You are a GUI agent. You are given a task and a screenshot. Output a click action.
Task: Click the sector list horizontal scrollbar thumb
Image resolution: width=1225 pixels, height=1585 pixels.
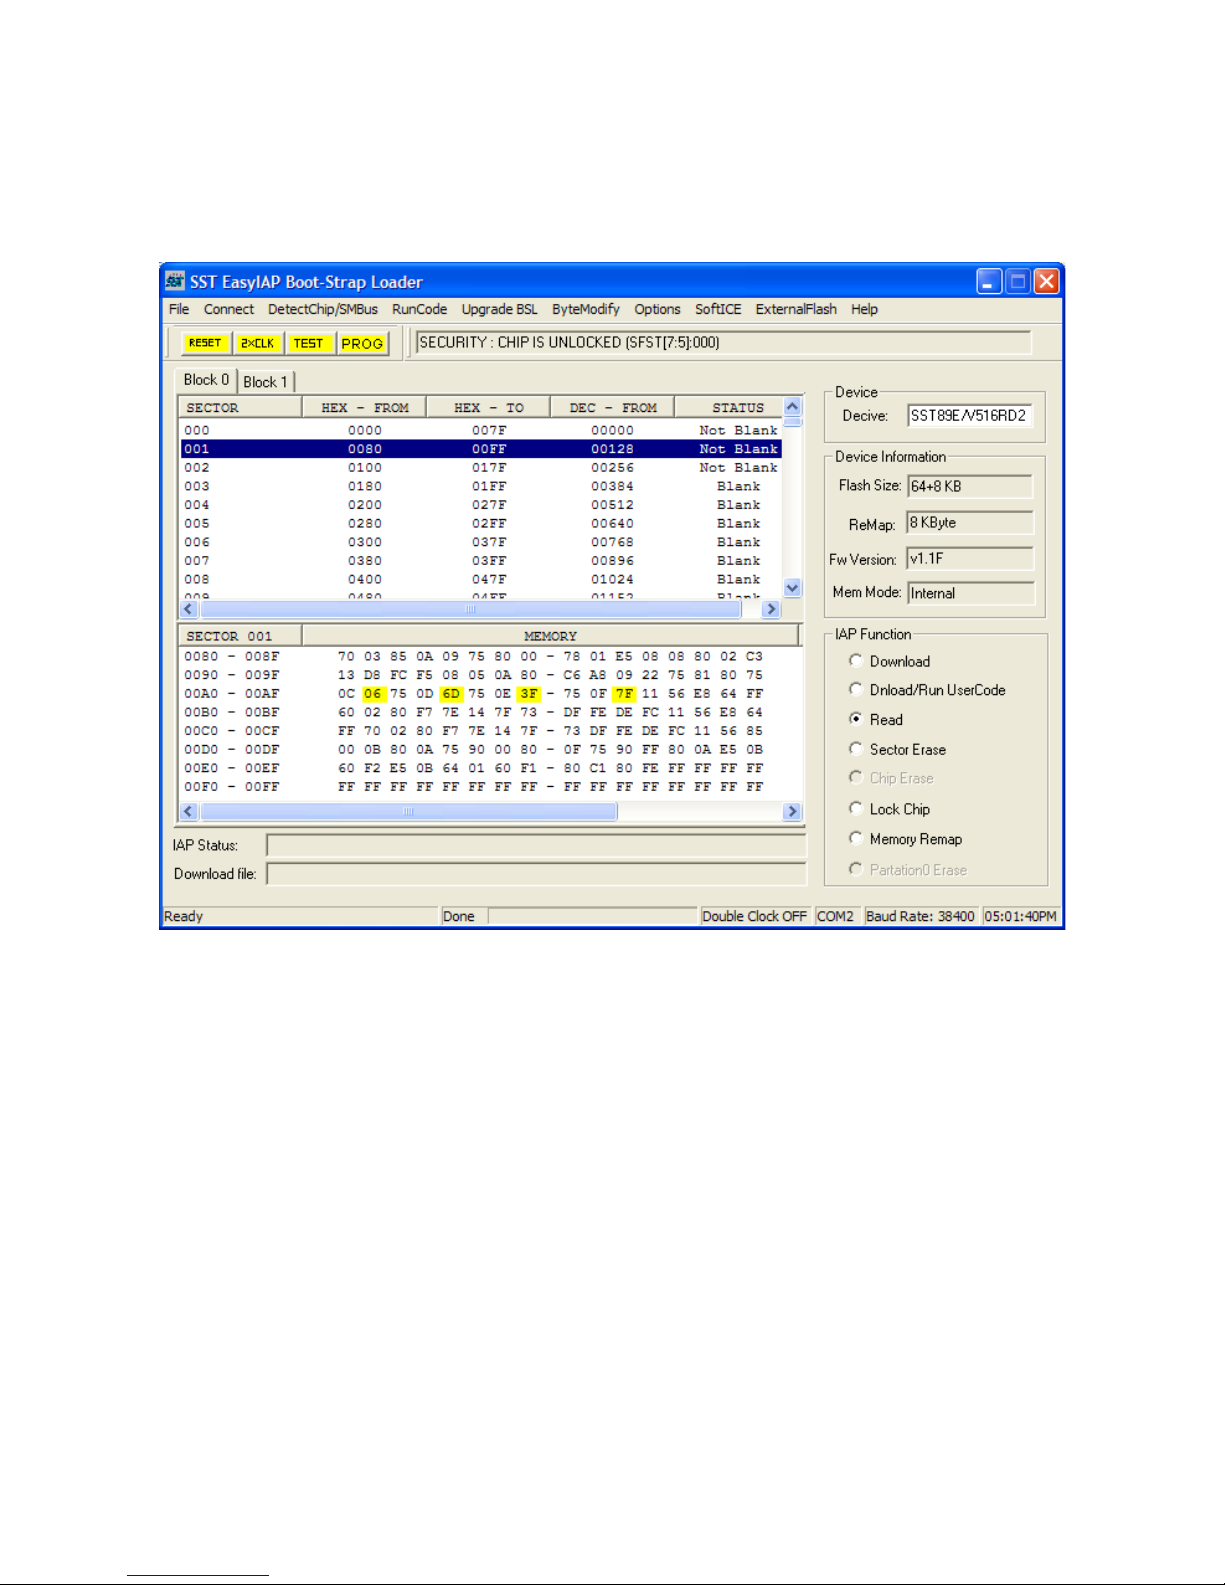pyautogui.click(x=470, y=609)
